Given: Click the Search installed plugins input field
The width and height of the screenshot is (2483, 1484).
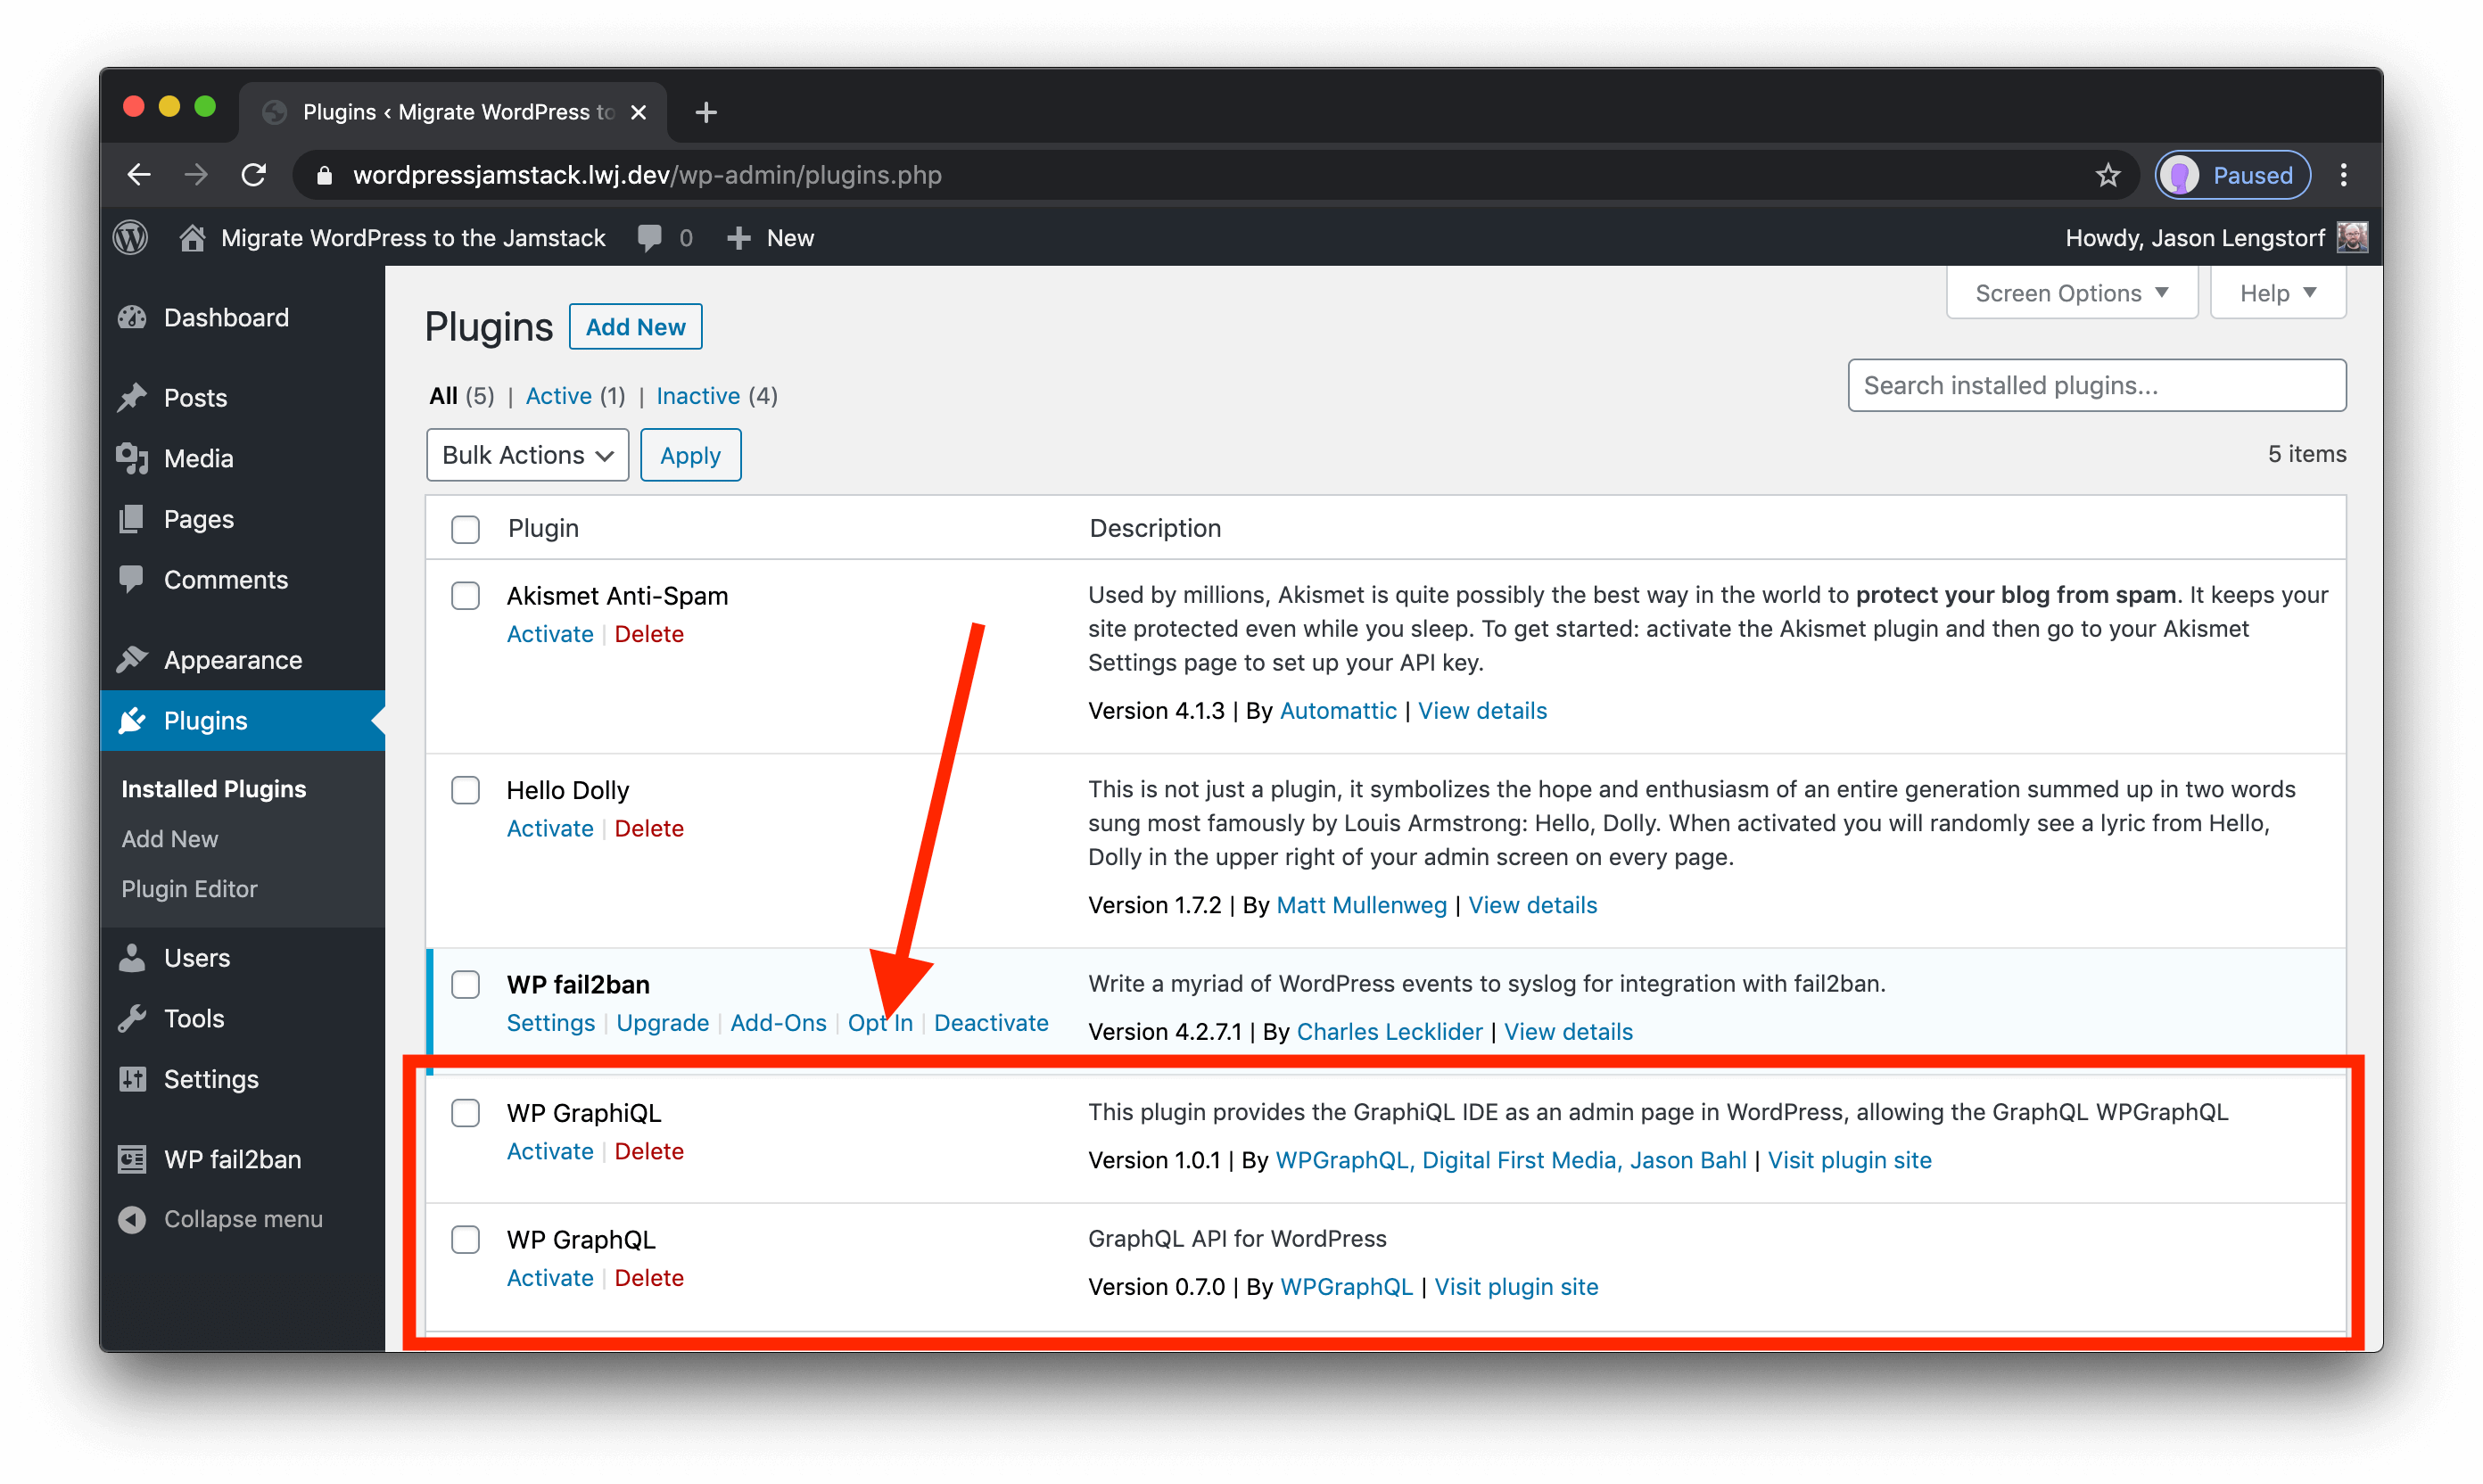Looking at the screenshot, I should pyautogui.click(x=2098, y=385).
